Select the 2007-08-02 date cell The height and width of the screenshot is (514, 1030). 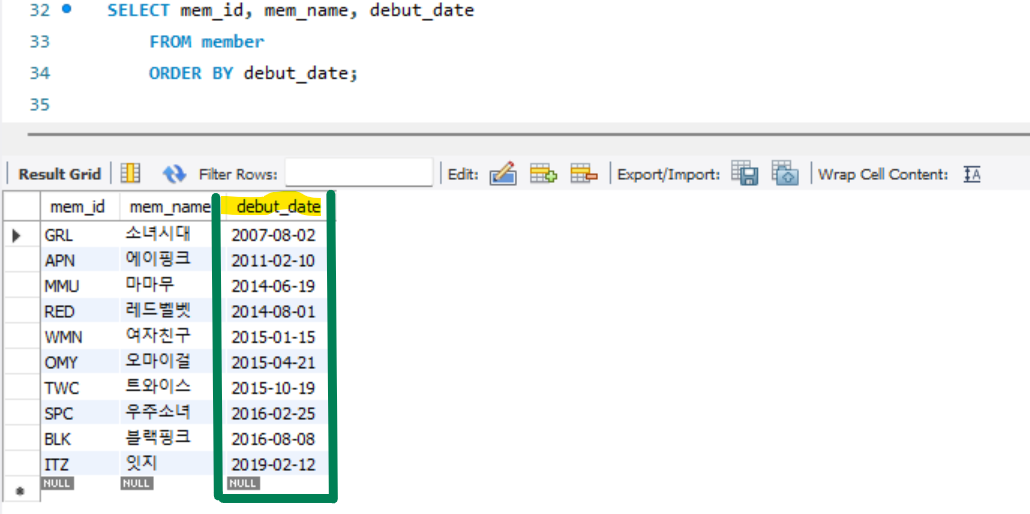coord(274,235)
